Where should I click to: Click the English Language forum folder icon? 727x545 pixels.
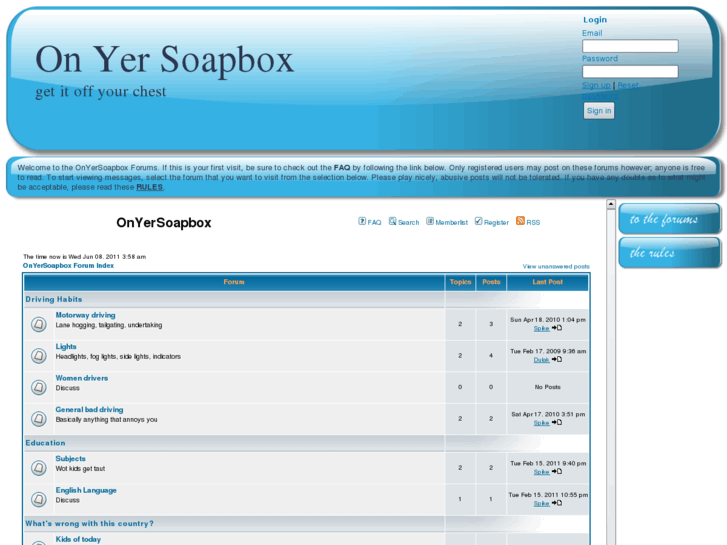coord(39,500)
